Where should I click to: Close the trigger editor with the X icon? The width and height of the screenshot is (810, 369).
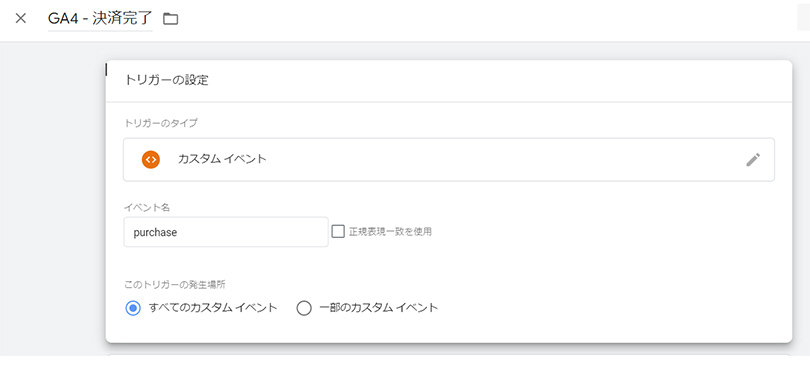[x=21, y=19]
